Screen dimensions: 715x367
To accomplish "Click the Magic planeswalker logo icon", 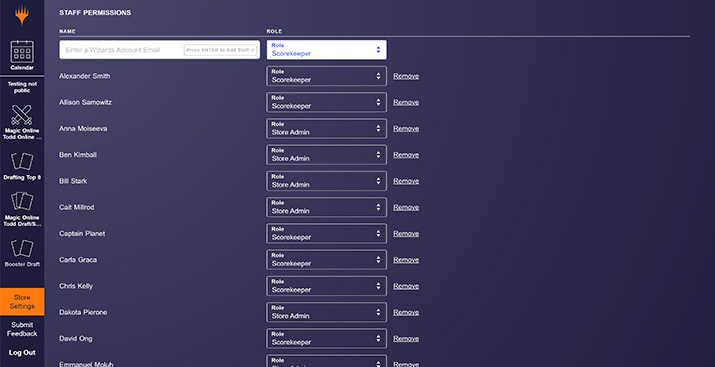I will tap(22, 15).
